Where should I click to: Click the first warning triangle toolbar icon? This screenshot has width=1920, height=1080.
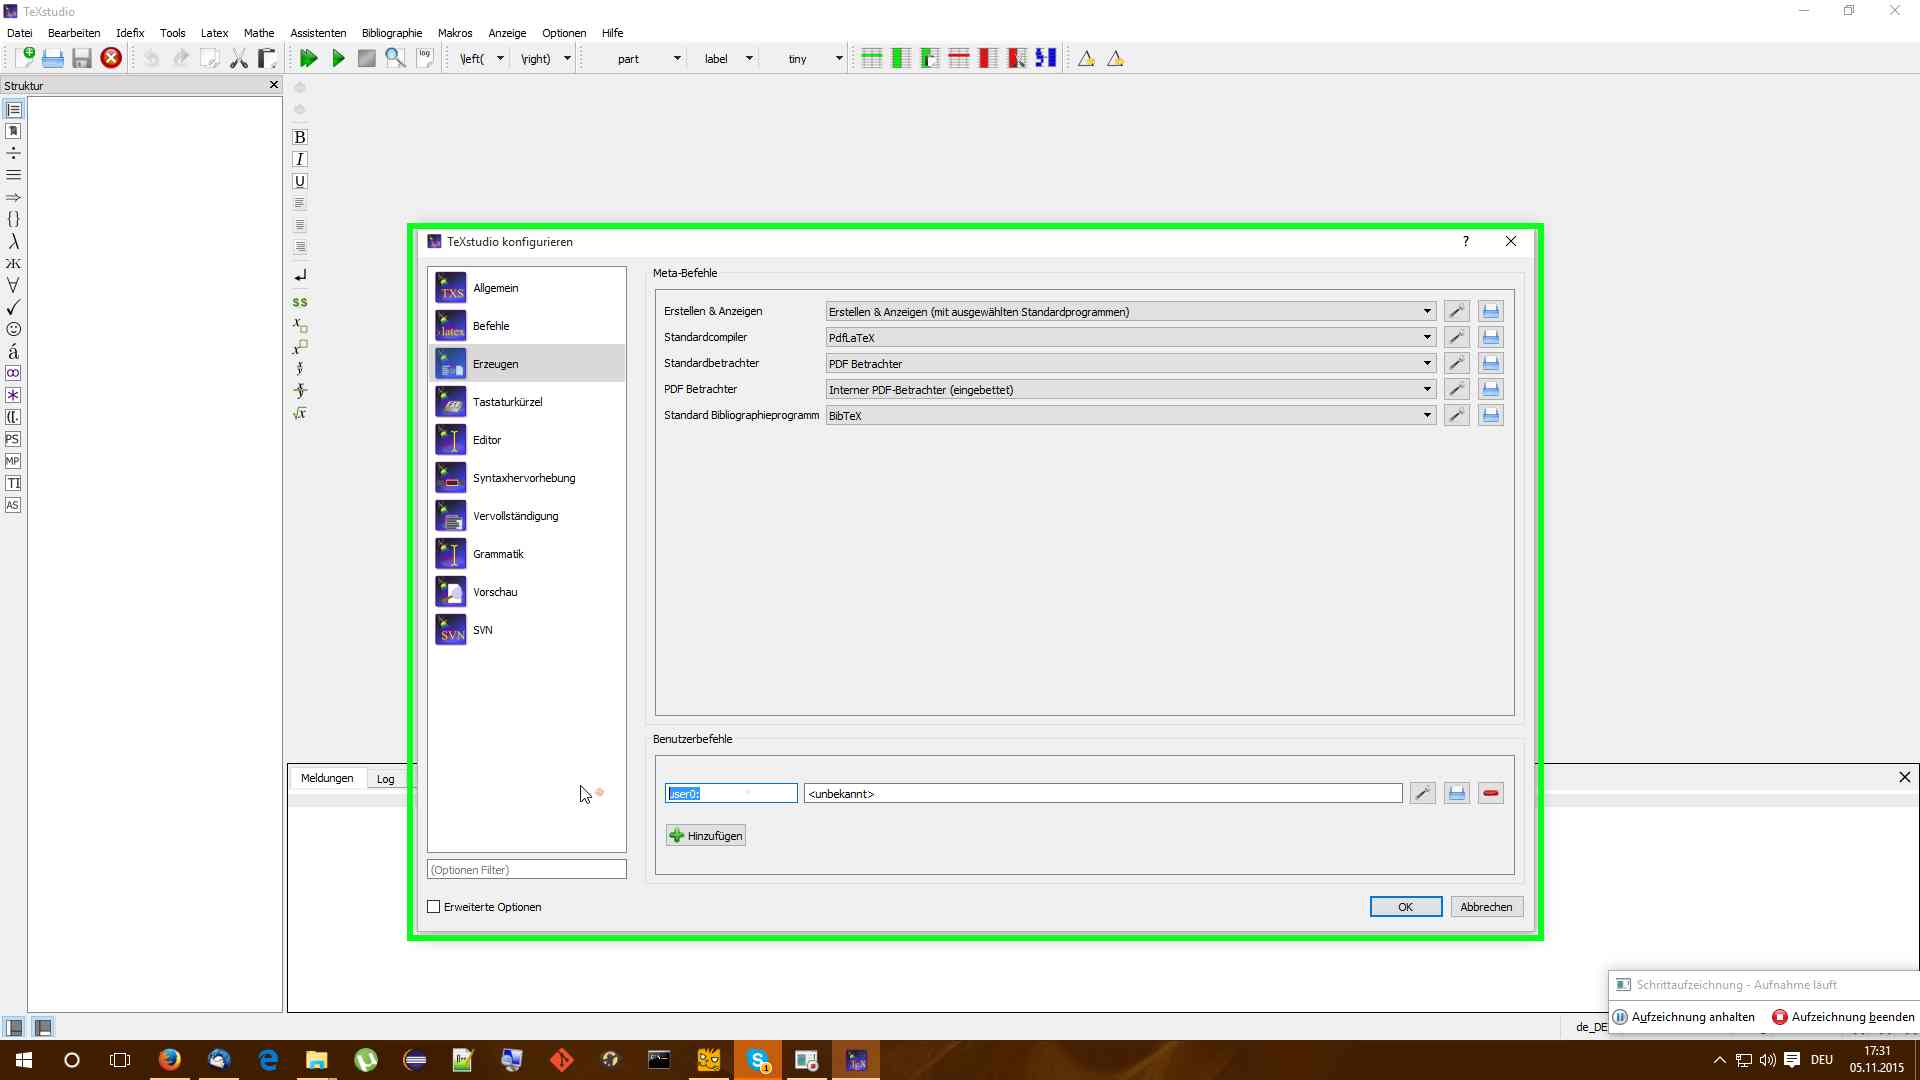pyautogui.click(x=1086, y=58)
